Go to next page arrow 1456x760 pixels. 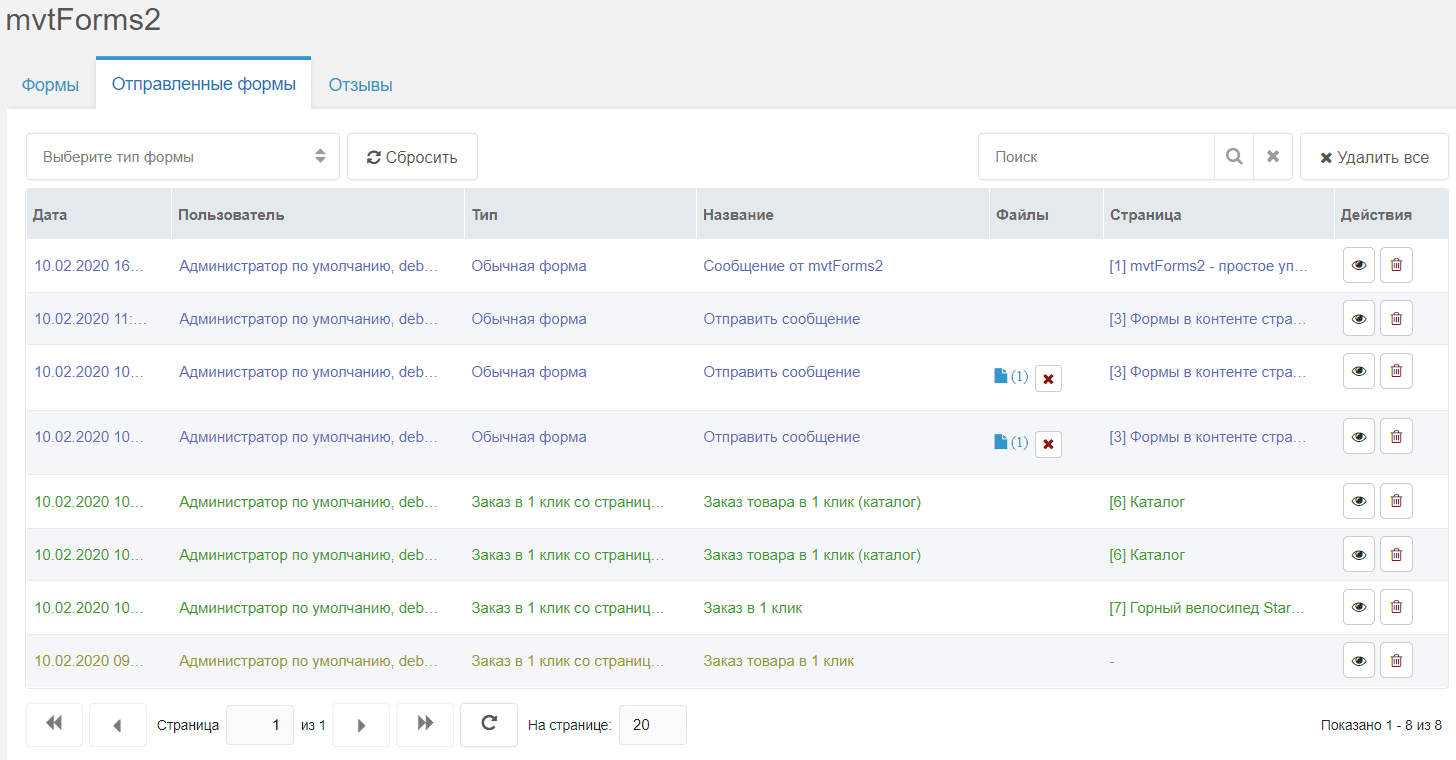(x=361, y=725)
